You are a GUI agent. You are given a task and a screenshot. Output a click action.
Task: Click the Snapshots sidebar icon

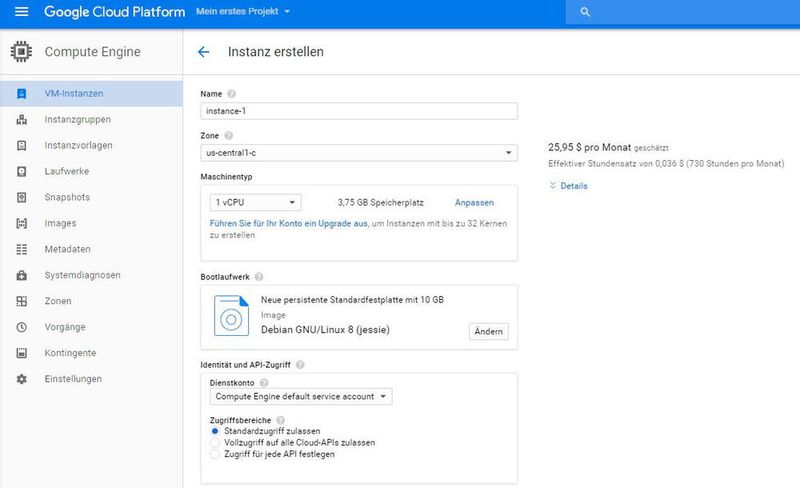pos(21,197)
